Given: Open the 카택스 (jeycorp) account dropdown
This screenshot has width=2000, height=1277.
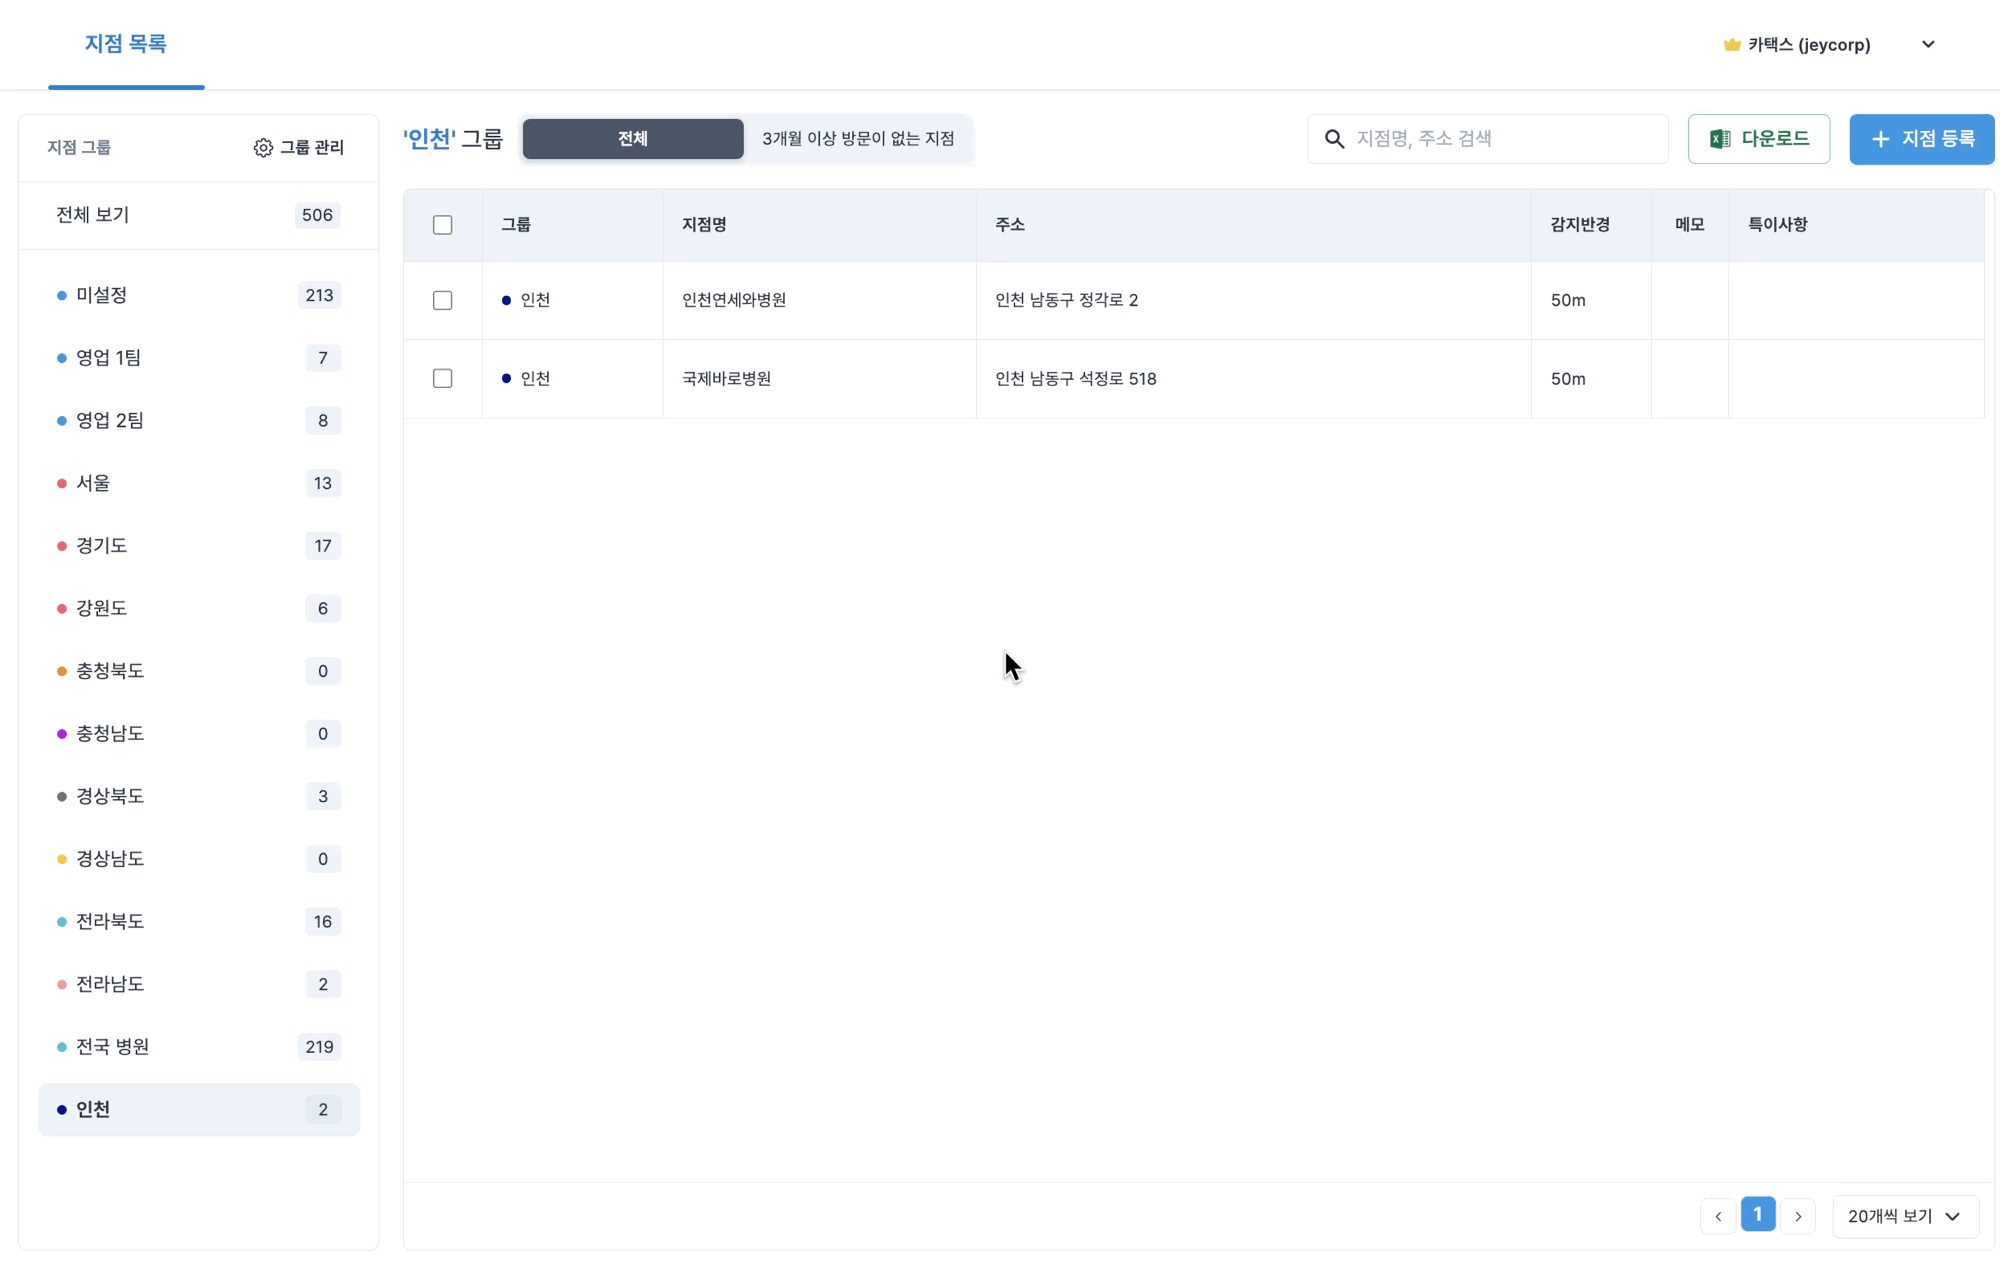Looking at the screenshot, I should (1928, 44).
